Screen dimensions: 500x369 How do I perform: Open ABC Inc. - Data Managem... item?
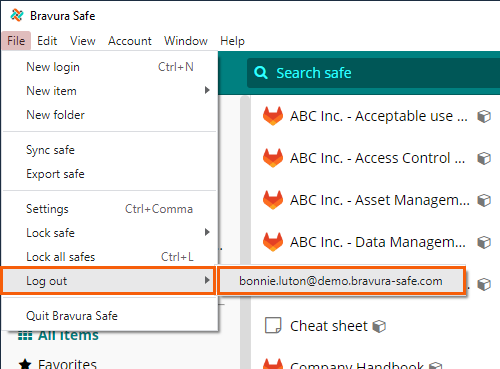[x=377, y=242]
